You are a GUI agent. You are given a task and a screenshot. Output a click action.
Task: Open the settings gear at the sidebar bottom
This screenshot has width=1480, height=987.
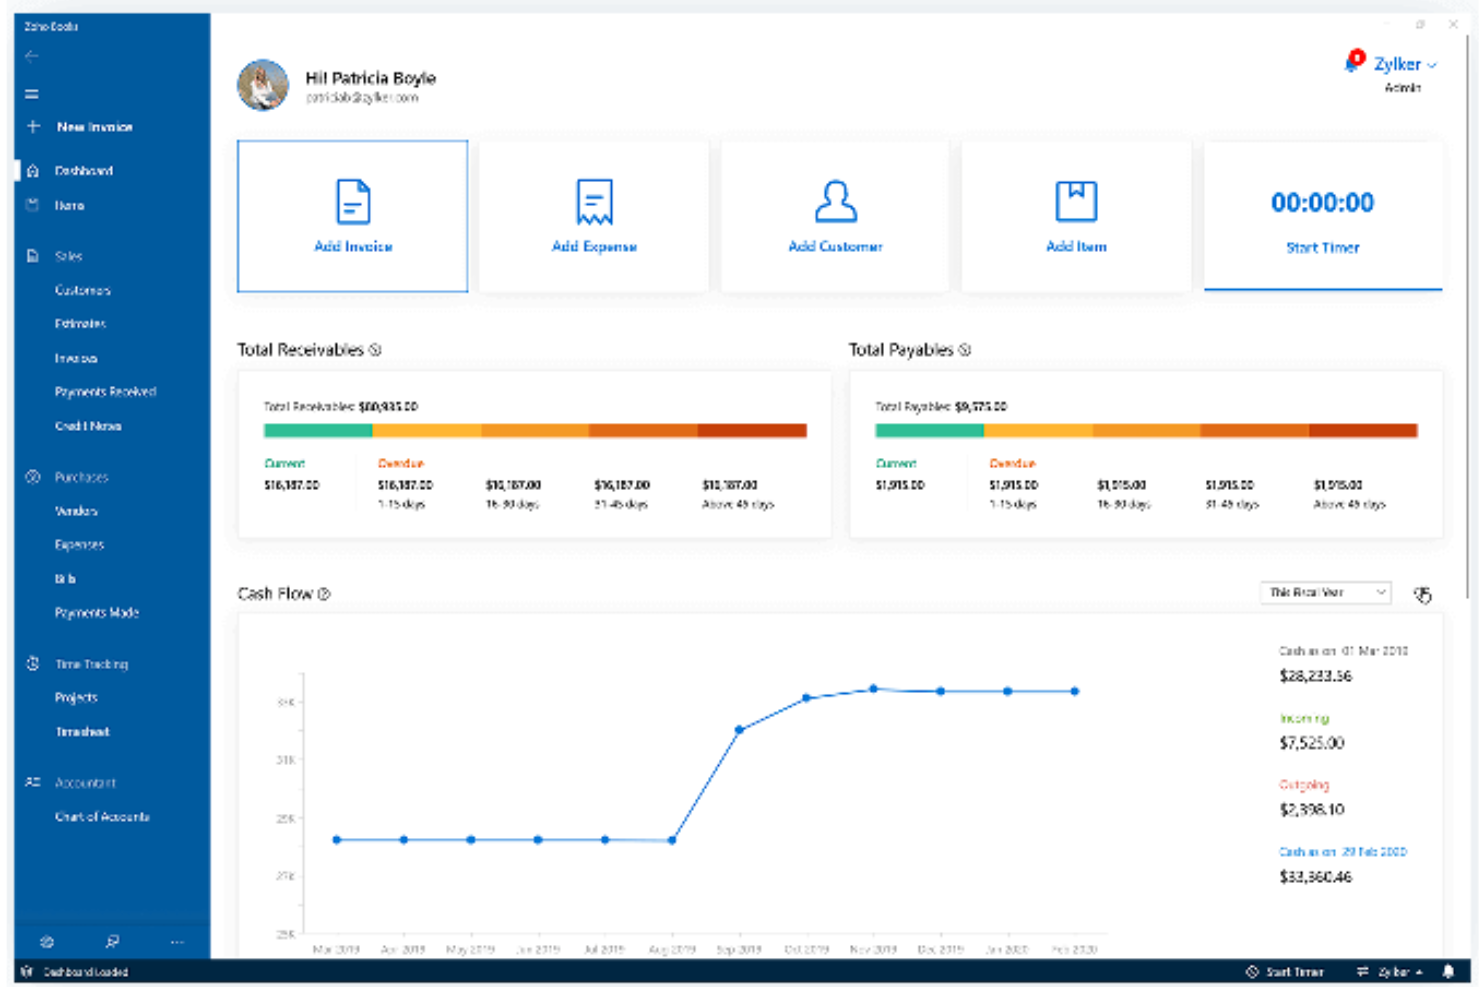46,941
